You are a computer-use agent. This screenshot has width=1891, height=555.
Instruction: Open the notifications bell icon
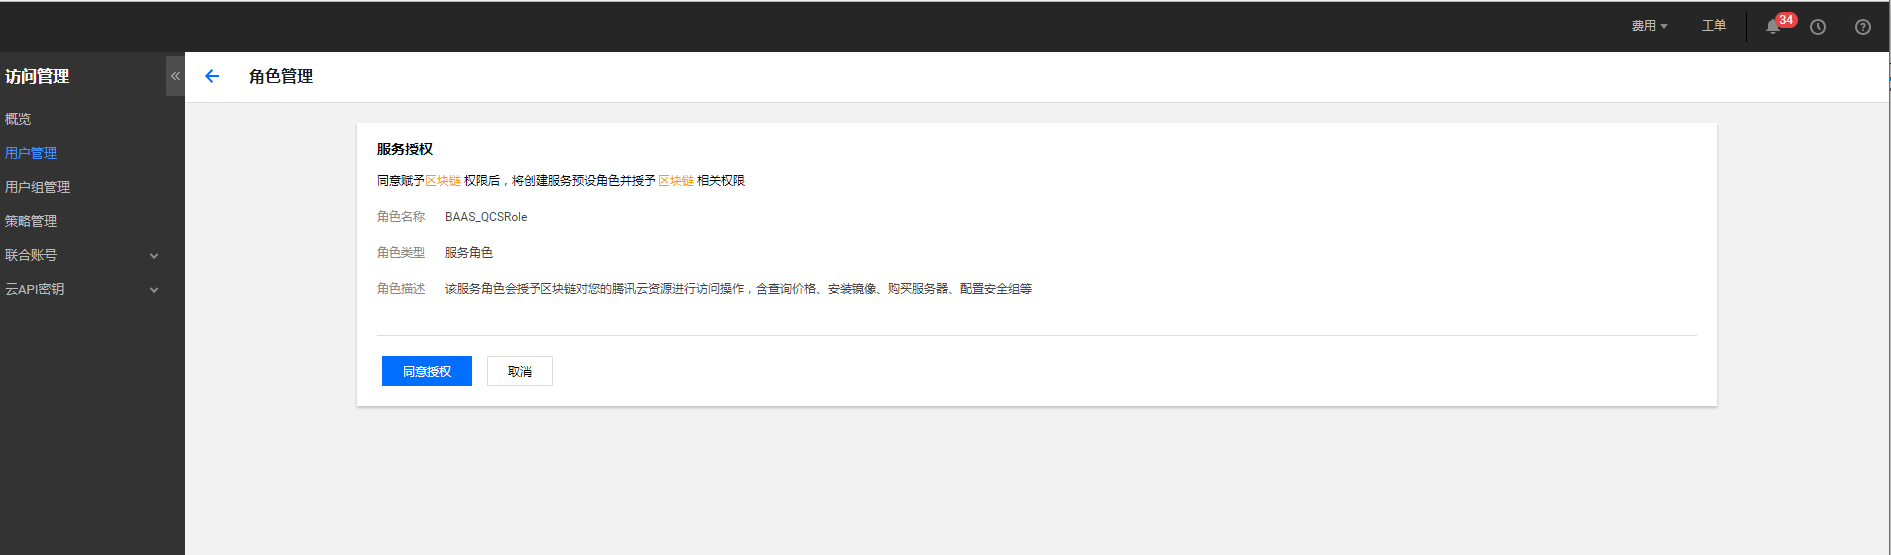coord(1773,27)
